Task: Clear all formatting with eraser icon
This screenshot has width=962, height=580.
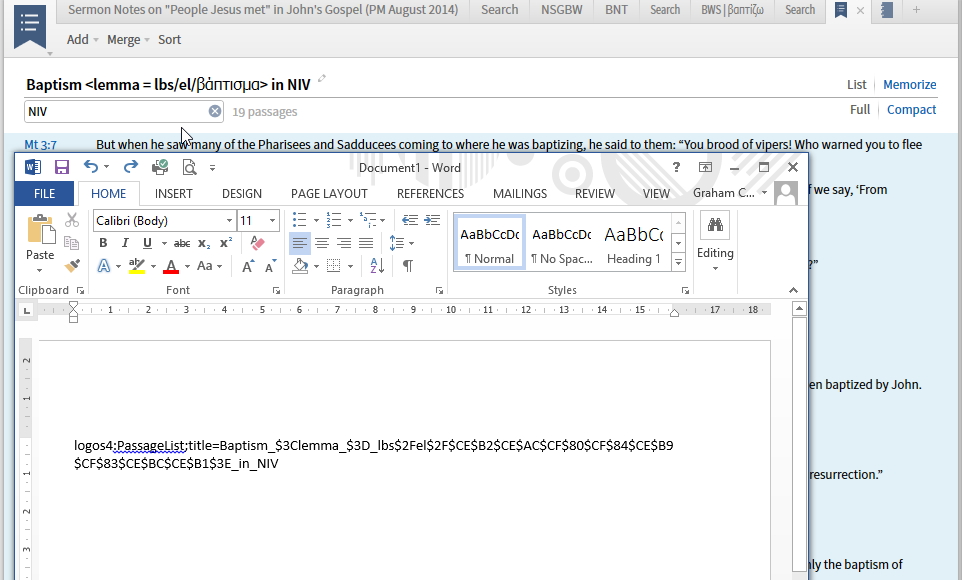Action: click(258, 243)
